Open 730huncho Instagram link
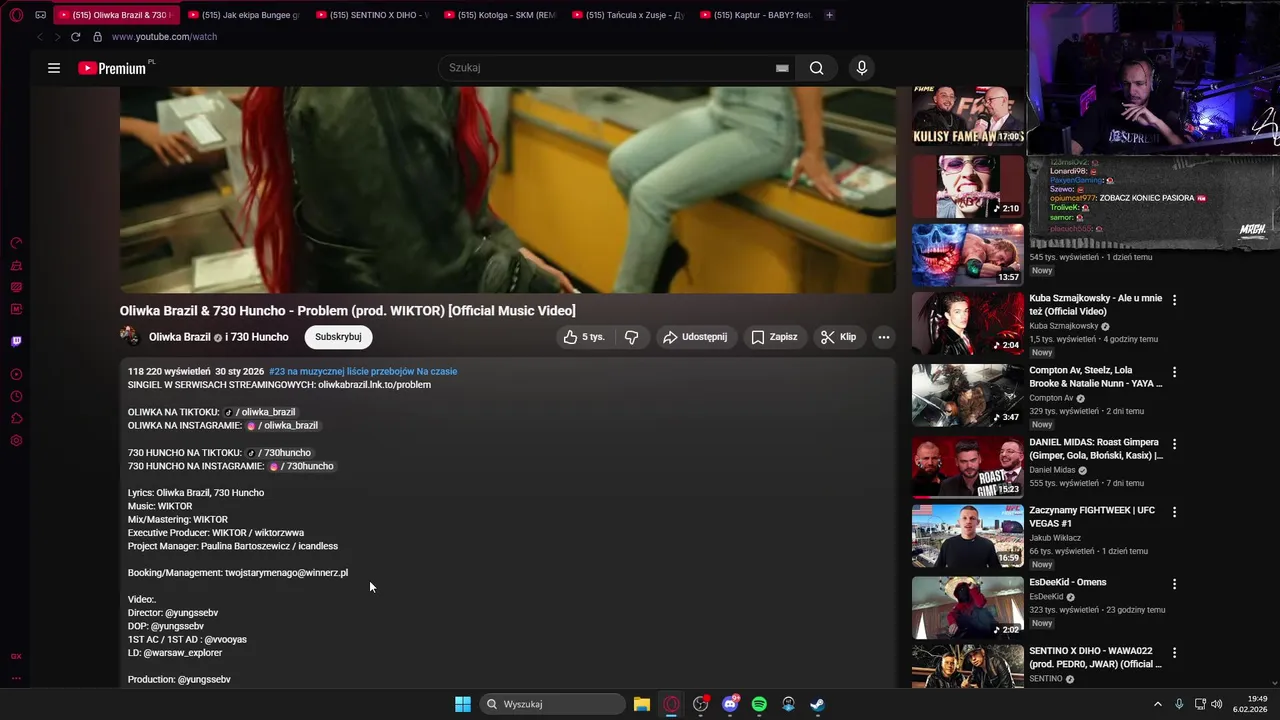 coord(301,466)
